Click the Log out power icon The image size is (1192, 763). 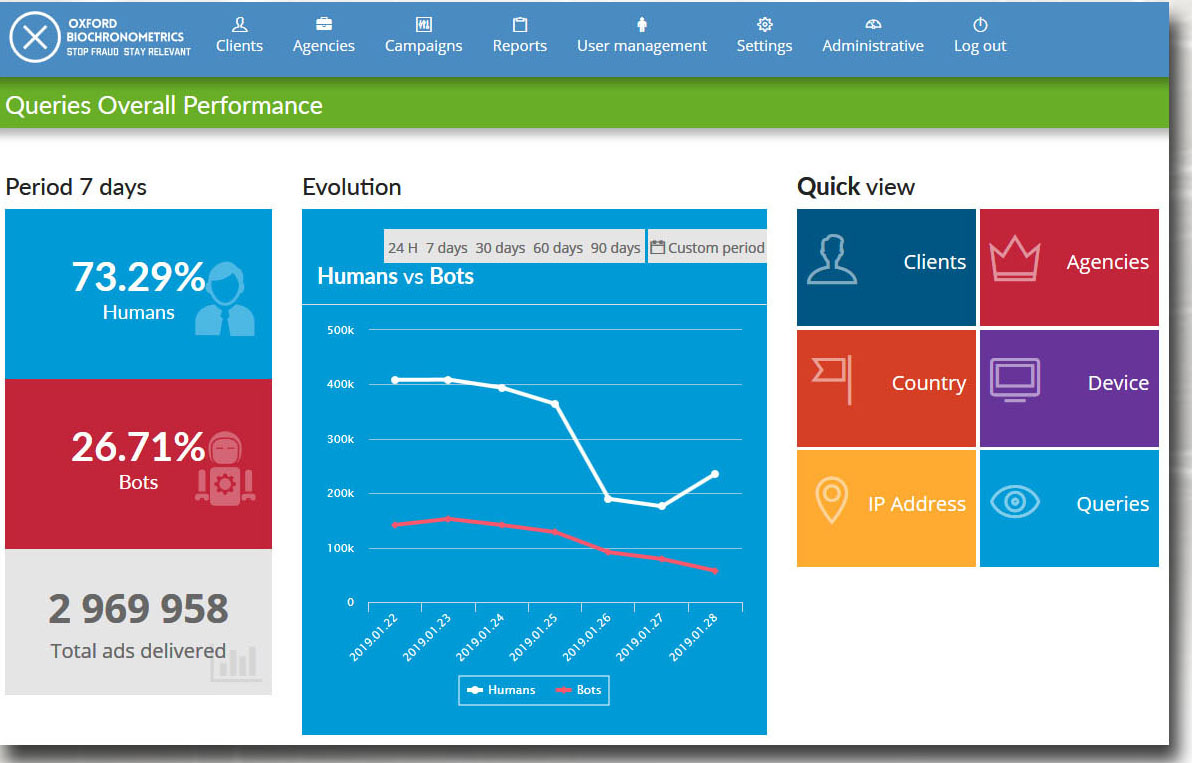click(x=980, y=24)
